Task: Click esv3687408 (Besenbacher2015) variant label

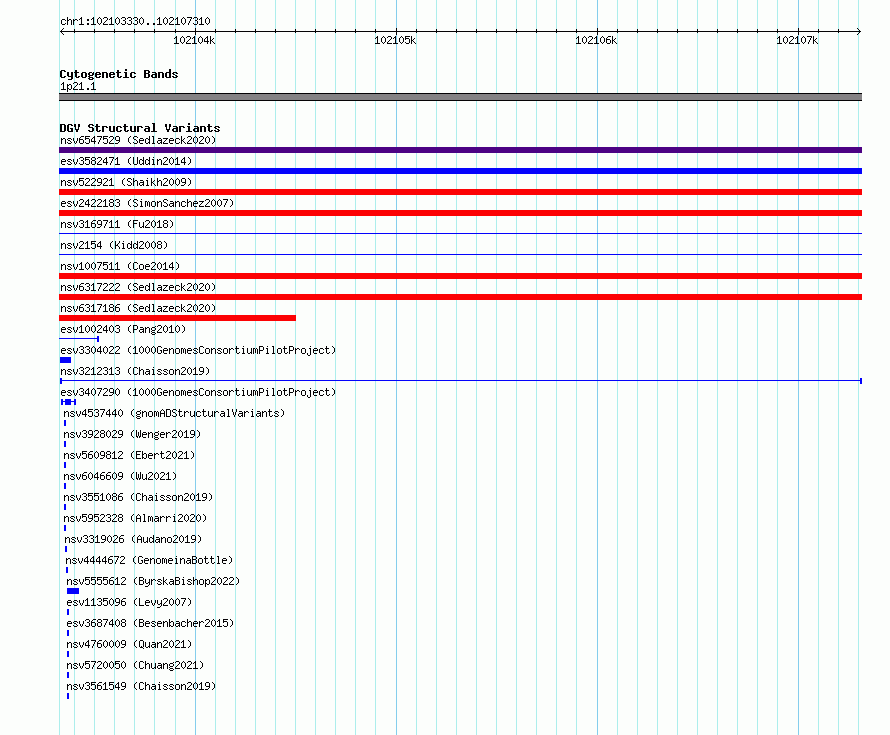Action: (150, 623)
